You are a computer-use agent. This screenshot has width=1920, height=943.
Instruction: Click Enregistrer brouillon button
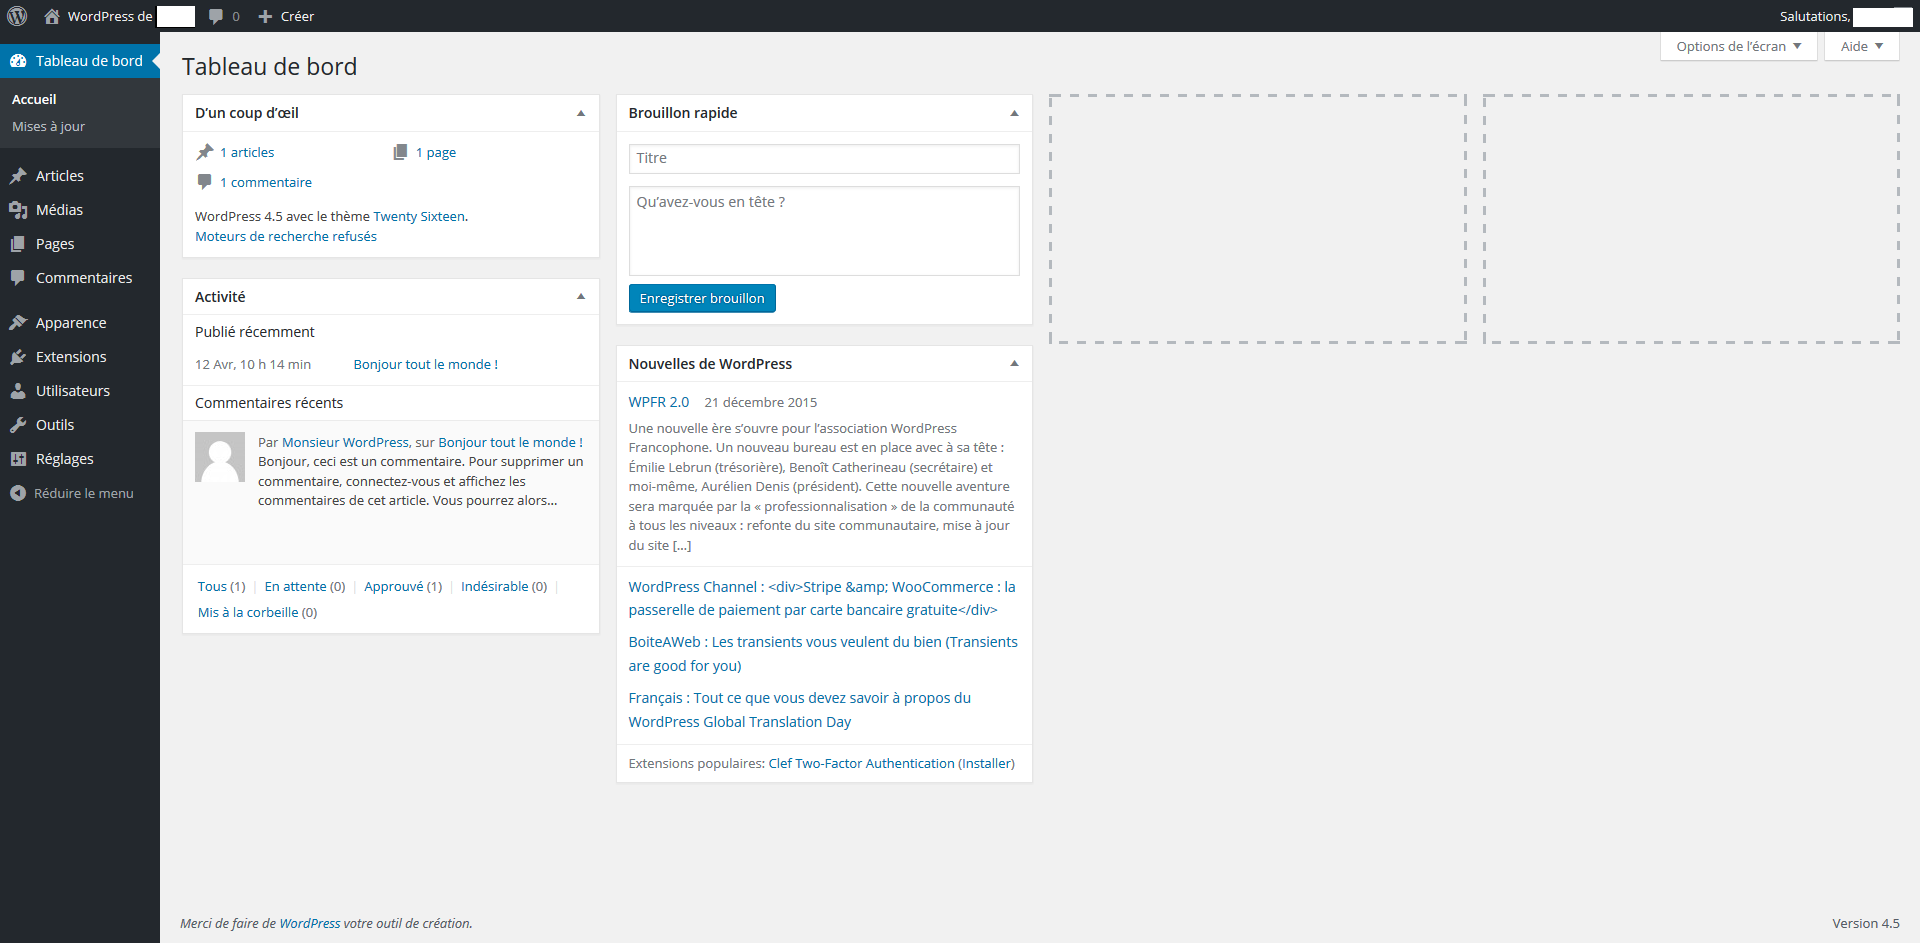click(x=702, y=298)
